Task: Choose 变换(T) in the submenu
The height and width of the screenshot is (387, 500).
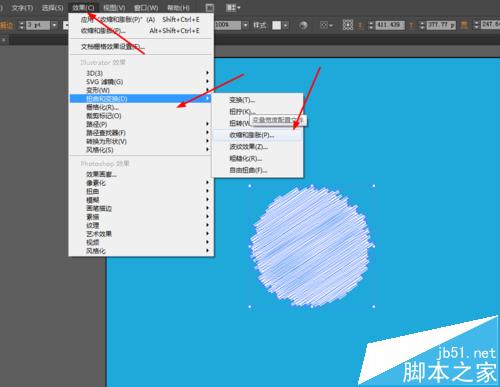Action: pos(257,100)
